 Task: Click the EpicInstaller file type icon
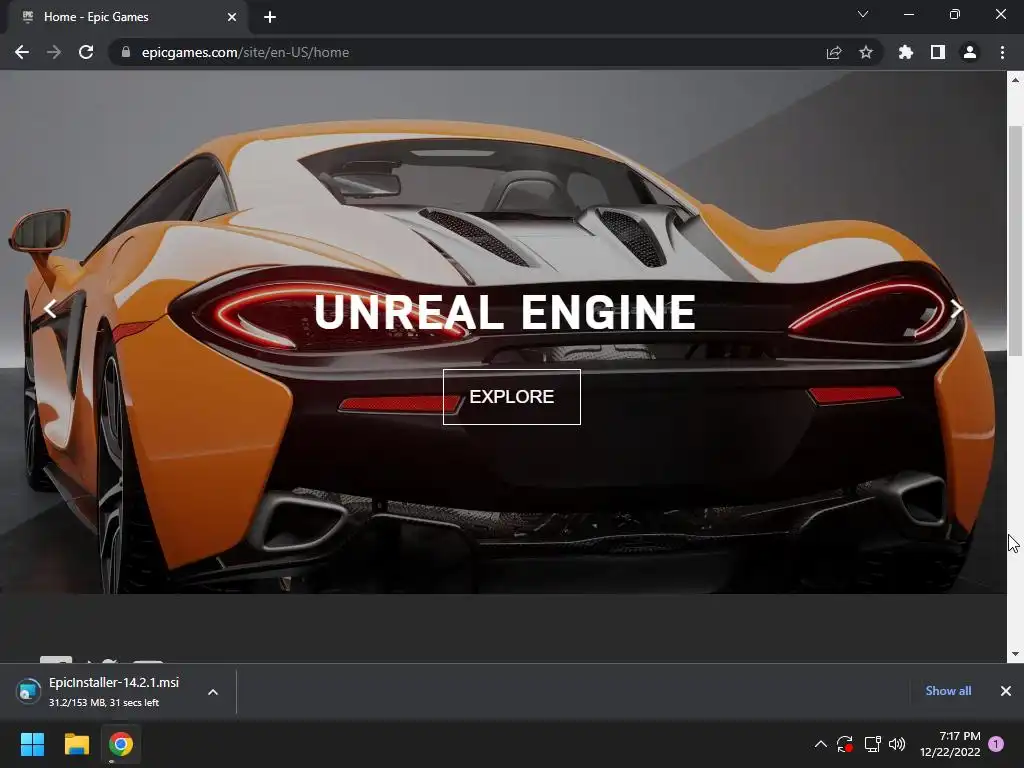point(28,692)
